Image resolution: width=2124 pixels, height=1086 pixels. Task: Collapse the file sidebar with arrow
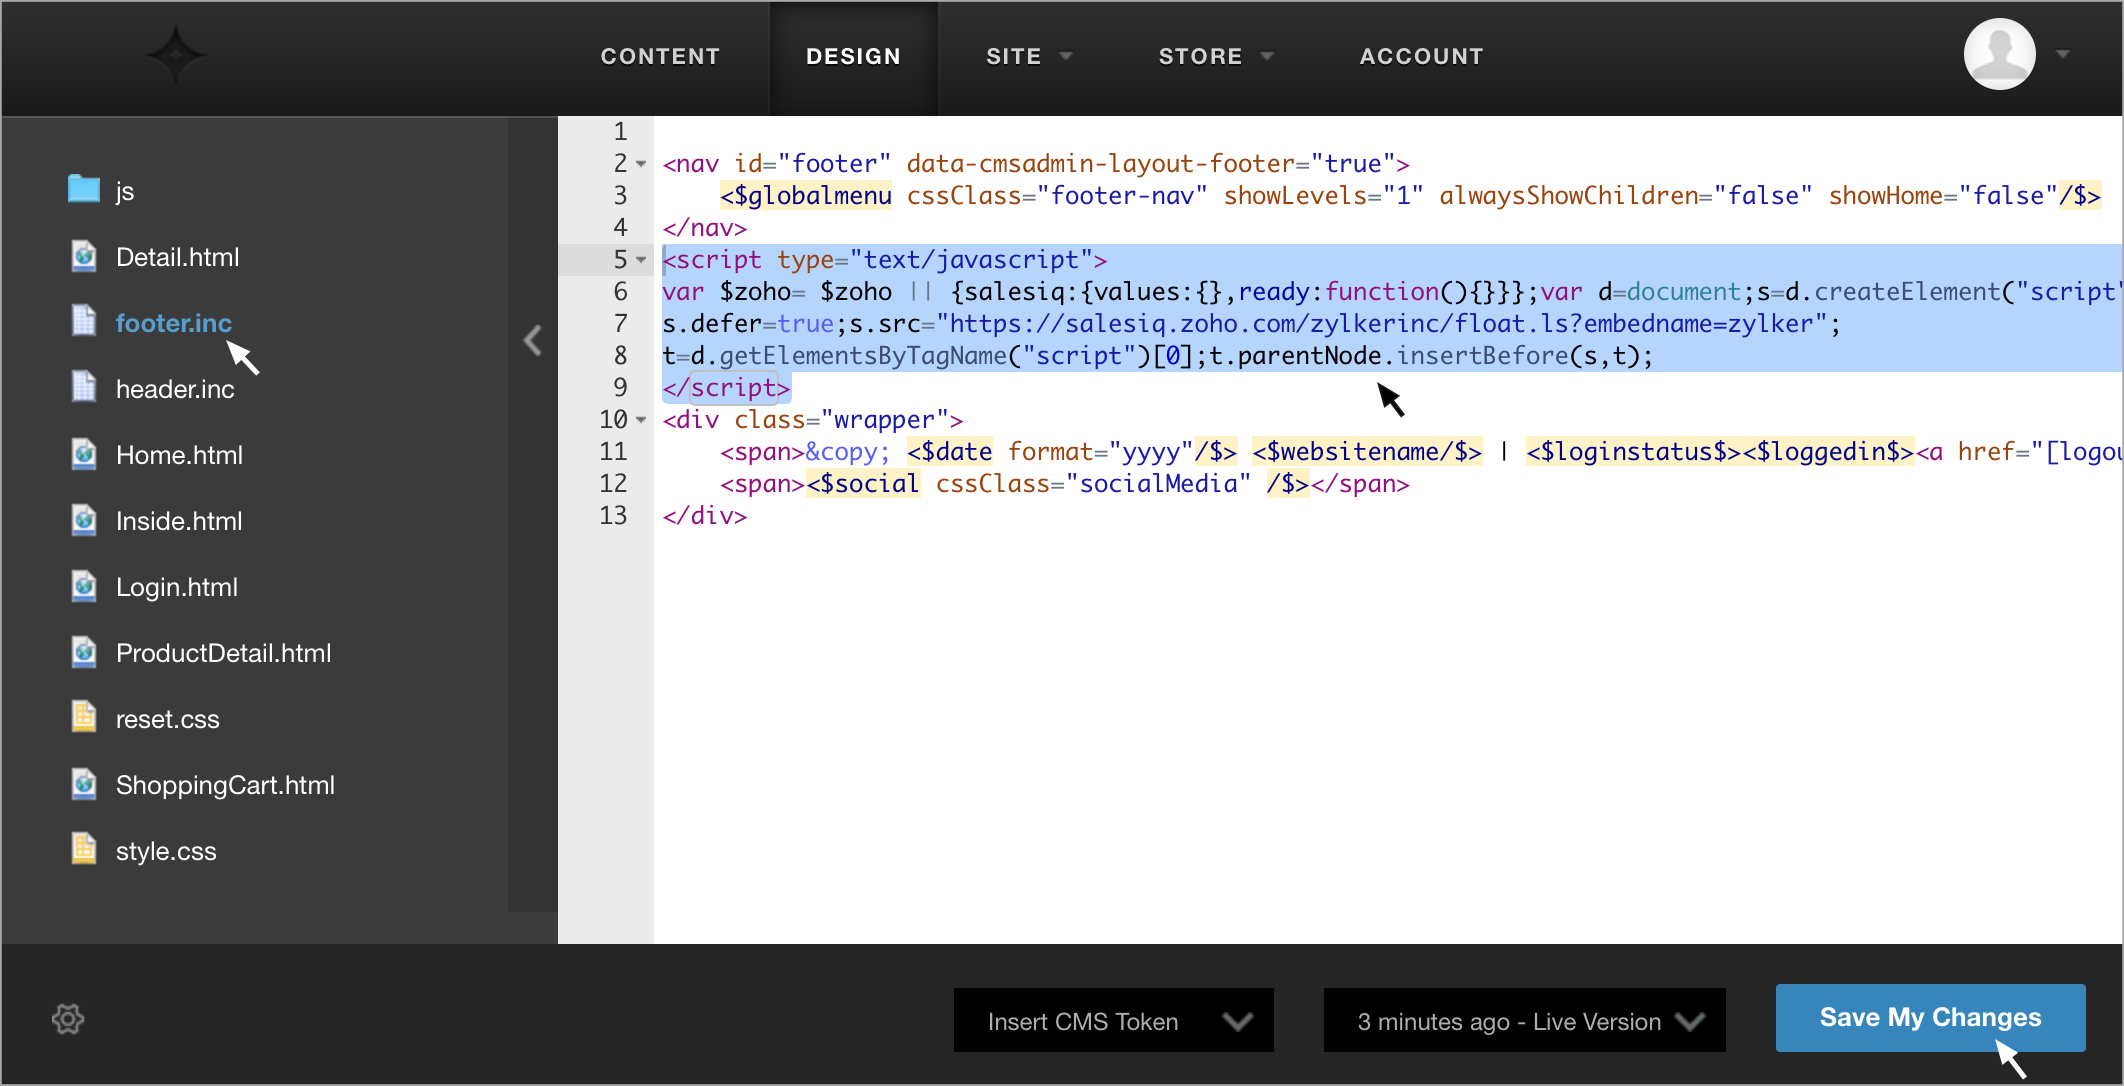pyautogui.click(x=533, y=341)
